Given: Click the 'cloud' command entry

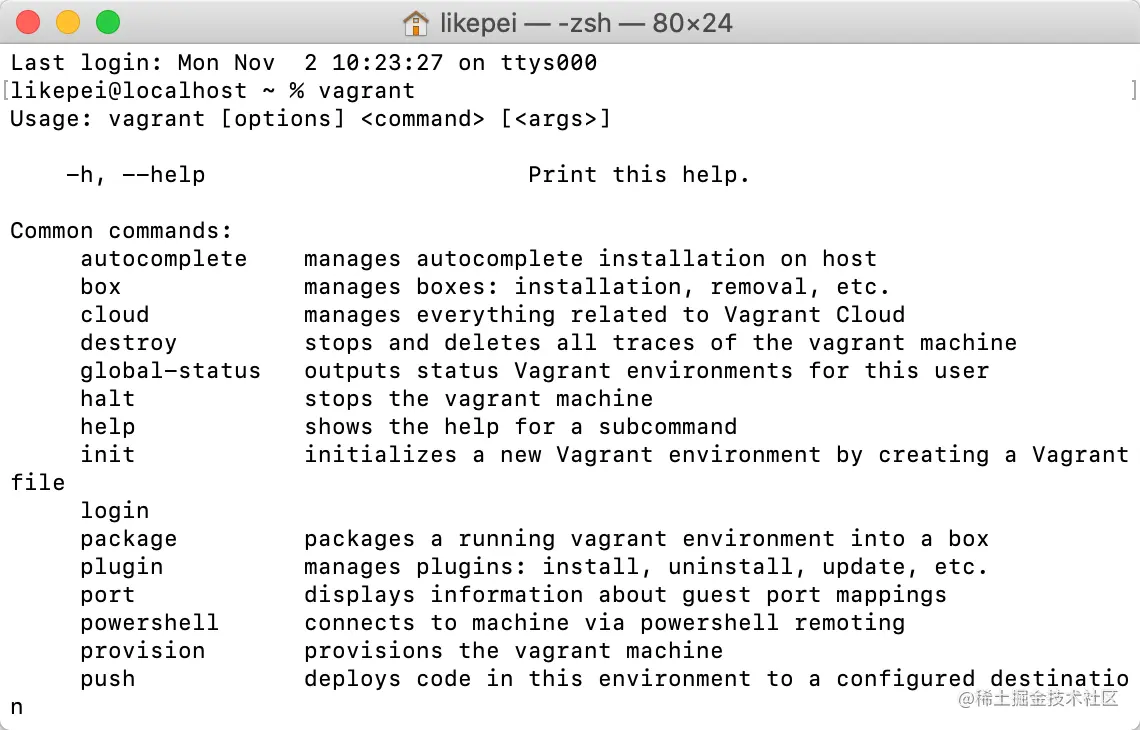Looking at the screenshot, I should pyautogui.click(x=115, y=315).
